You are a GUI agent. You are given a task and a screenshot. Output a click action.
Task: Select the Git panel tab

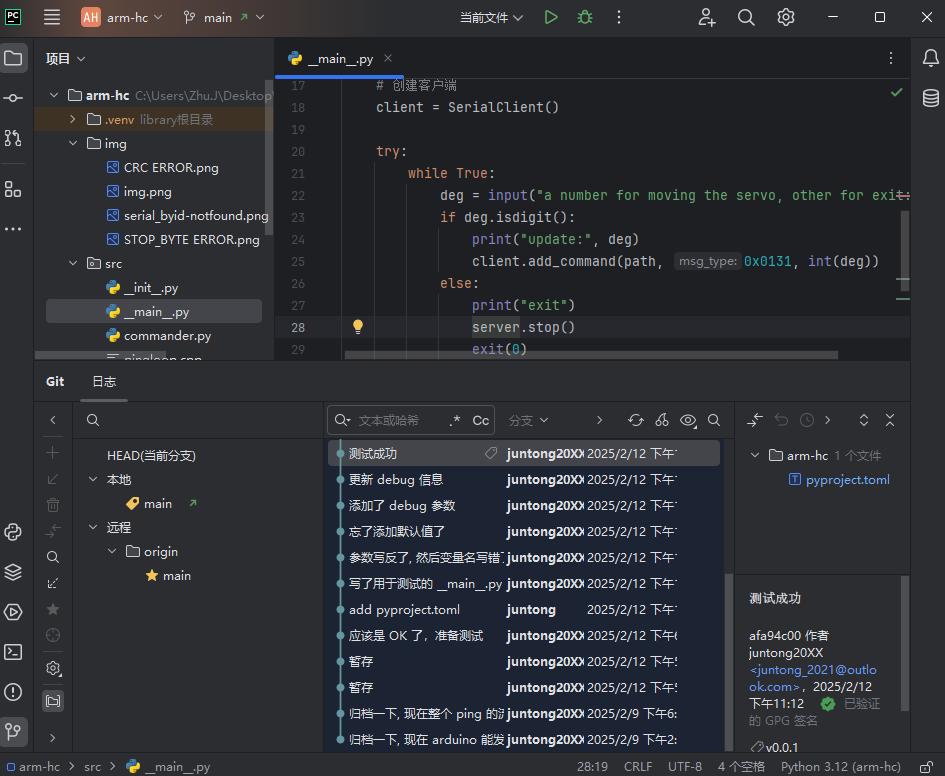click(55, 381)
